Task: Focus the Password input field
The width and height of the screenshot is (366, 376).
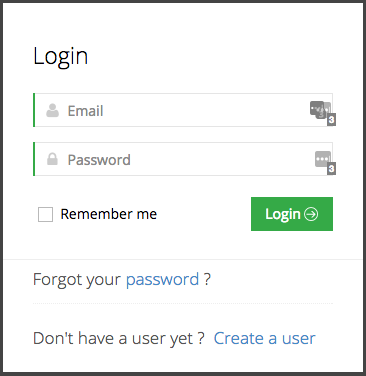Action: (183, 159)
